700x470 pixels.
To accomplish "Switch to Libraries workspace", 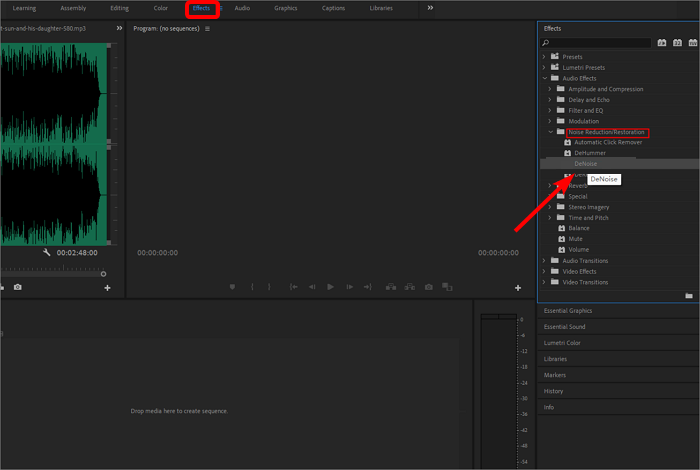I will [381, 8].
